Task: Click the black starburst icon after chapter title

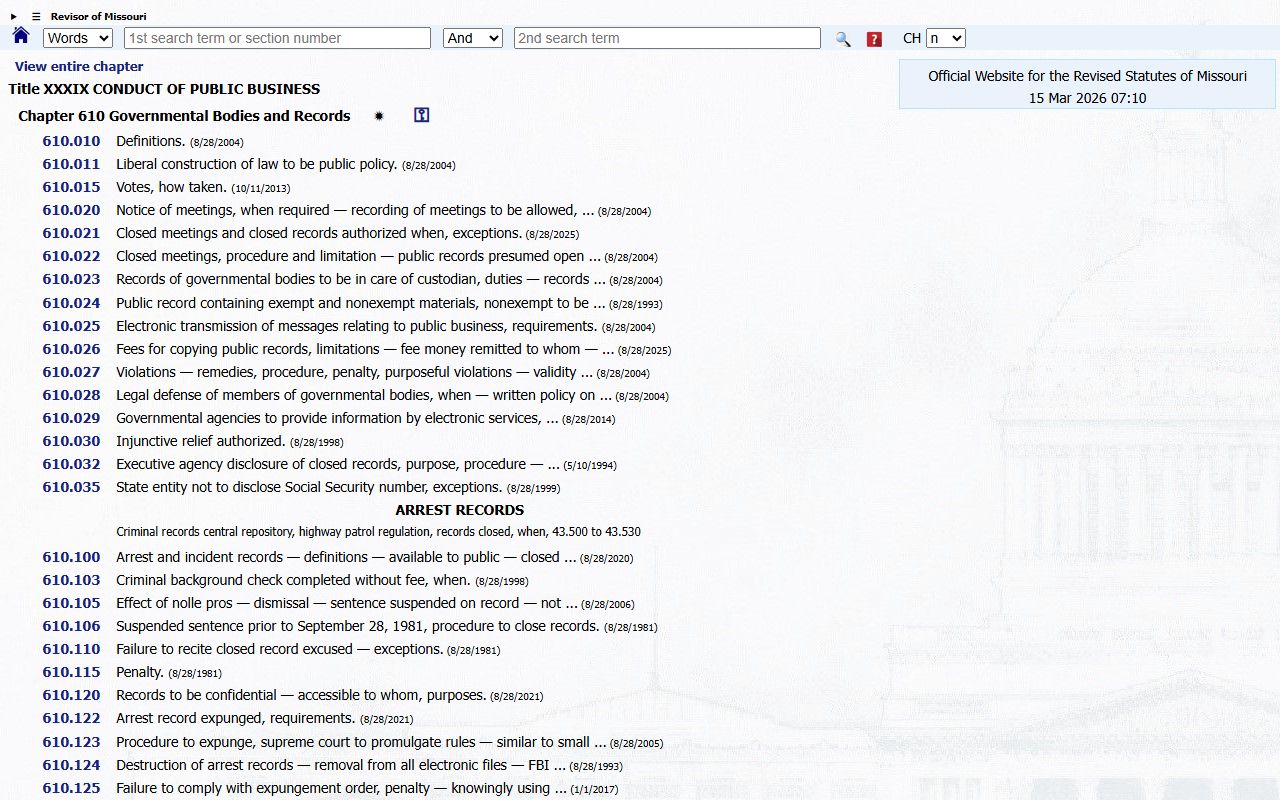Action: click(x=379, y=116)
